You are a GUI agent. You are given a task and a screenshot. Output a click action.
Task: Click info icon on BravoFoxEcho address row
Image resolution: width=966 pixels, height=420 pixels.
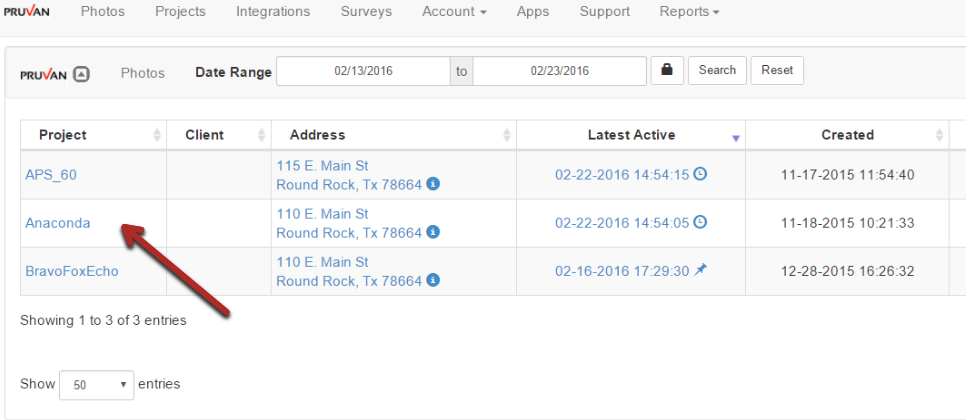433,281
